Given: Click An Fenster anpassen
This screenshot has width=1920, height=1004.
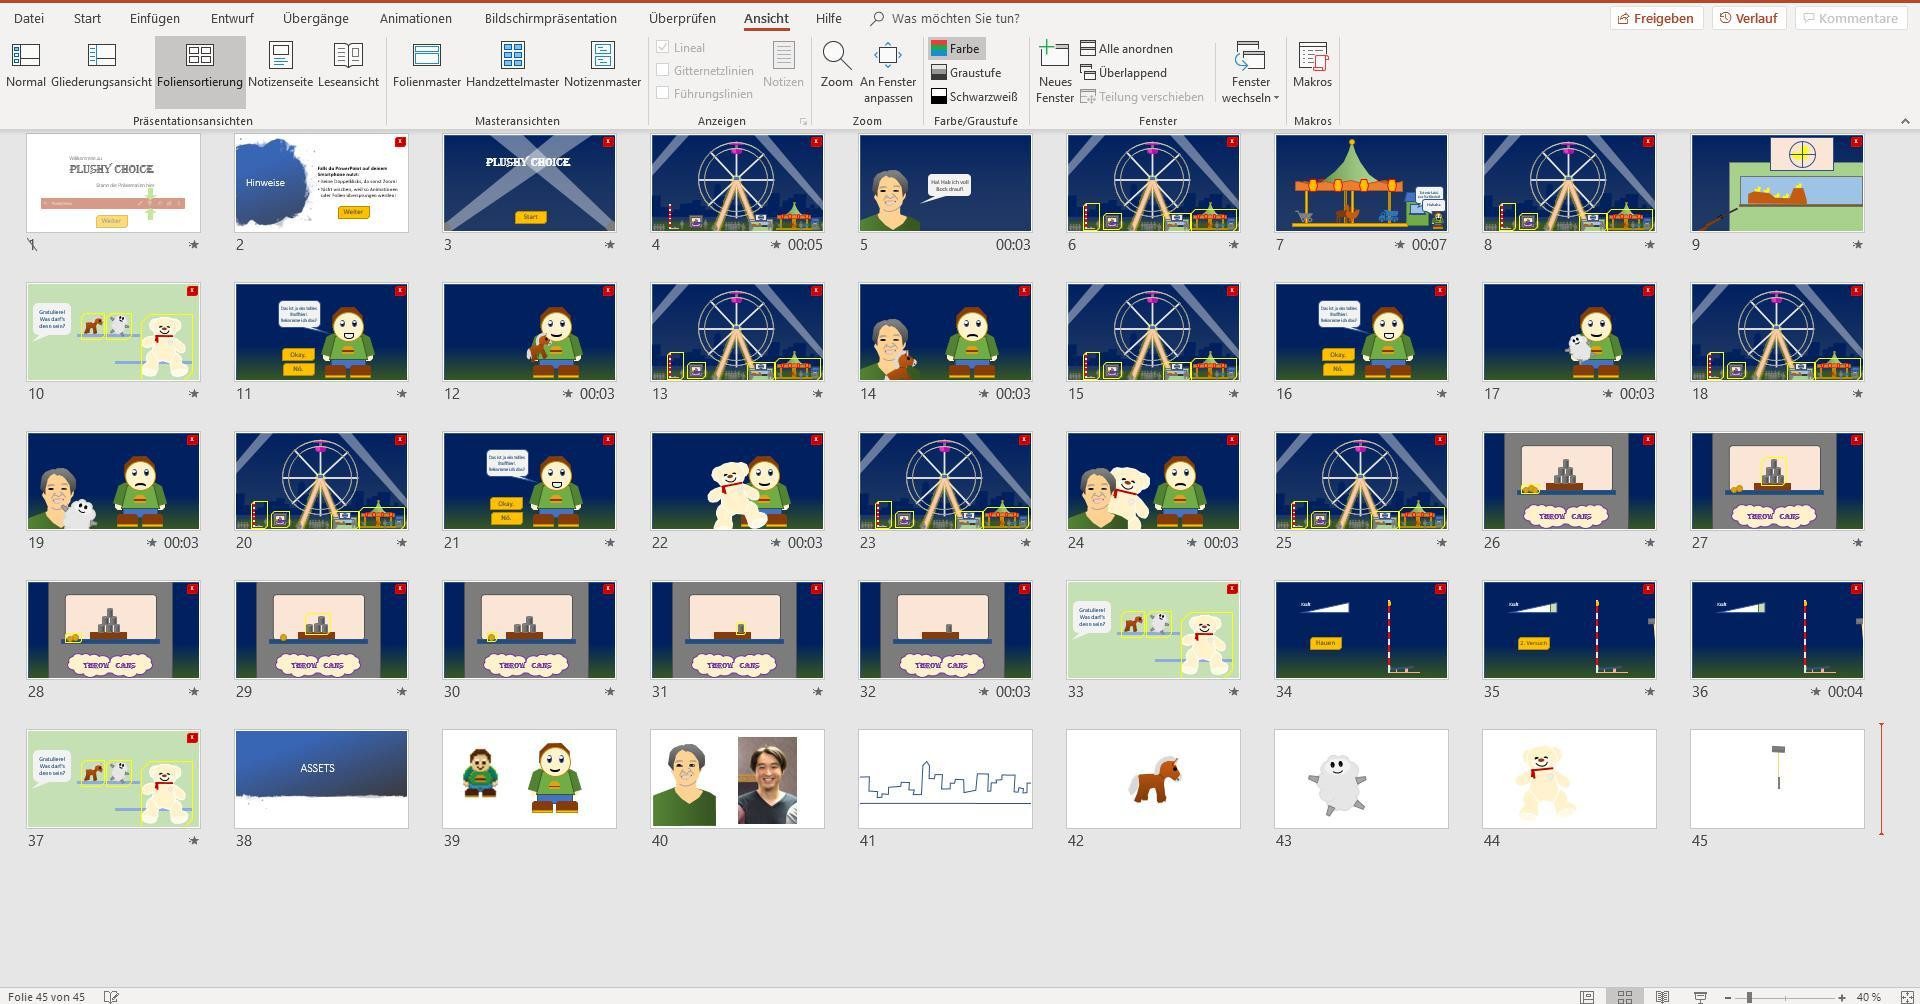Looking at the screenshot, I should point(888,73).
